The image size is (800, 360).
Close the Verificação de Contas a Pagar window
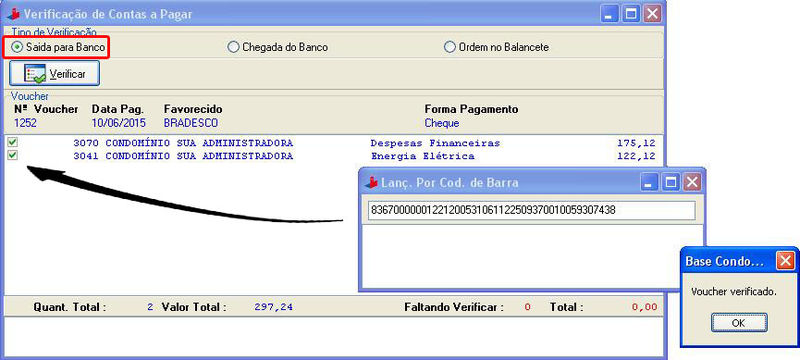652,14
